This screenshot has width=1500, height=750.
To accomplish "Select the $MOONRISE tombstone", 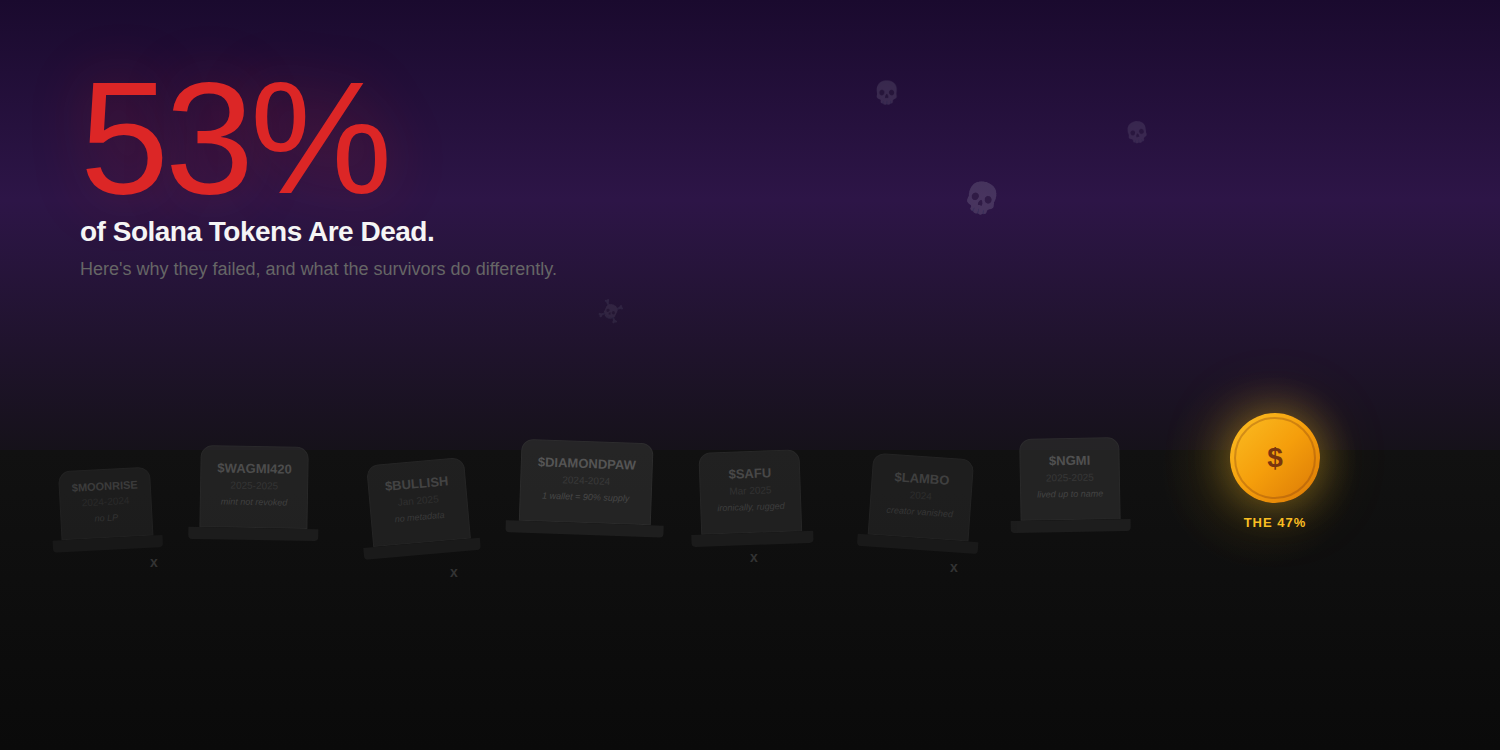I will click(106, 503).
